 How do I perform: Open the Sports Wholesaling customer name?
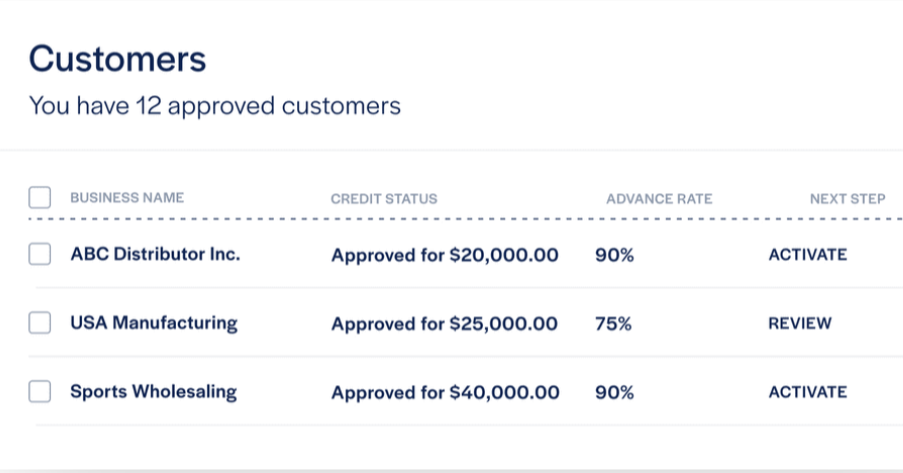pos(153,392)
